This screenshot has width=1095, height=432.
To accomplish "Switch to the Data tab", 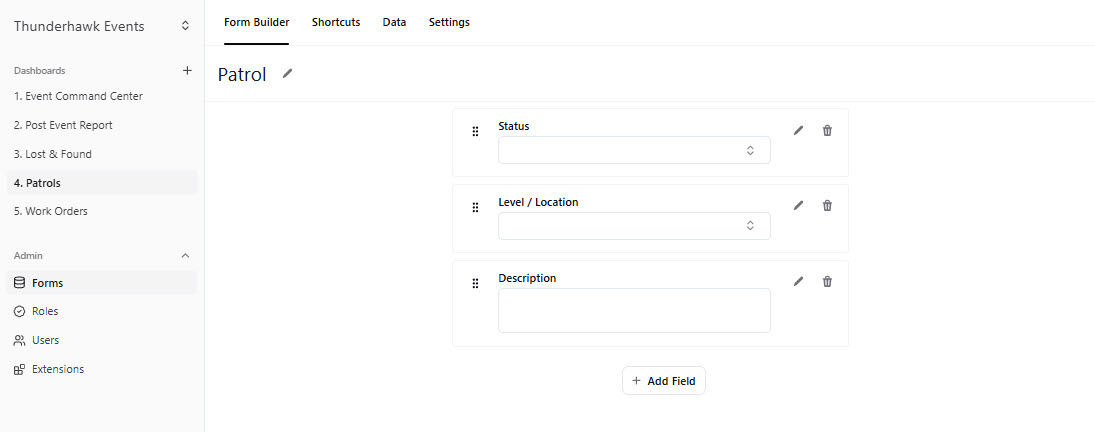I will [394, 22].
